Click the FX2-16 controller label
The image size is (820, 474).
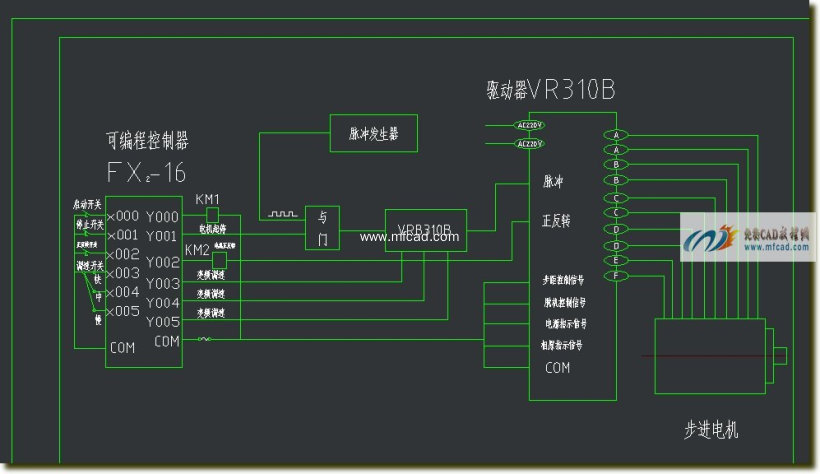click(146, 172)
